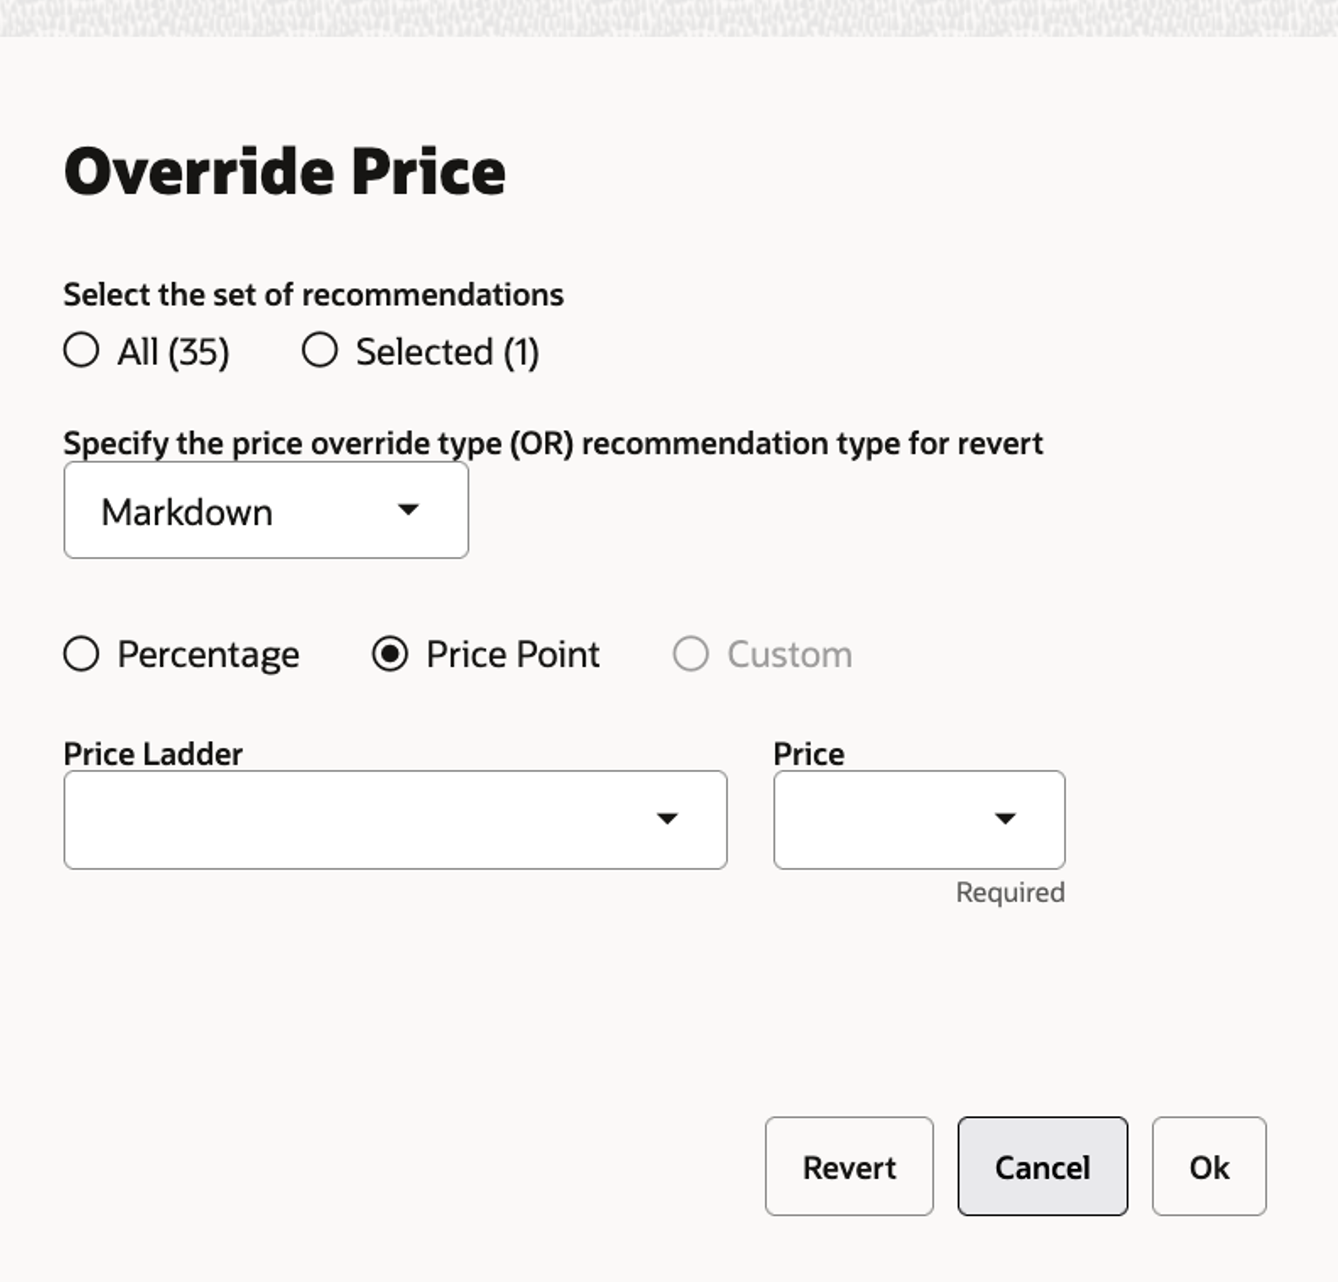Cancel the Override Price dialog
Viewport: 1338px width, 1282px height.
(x=1042, y=1167)
